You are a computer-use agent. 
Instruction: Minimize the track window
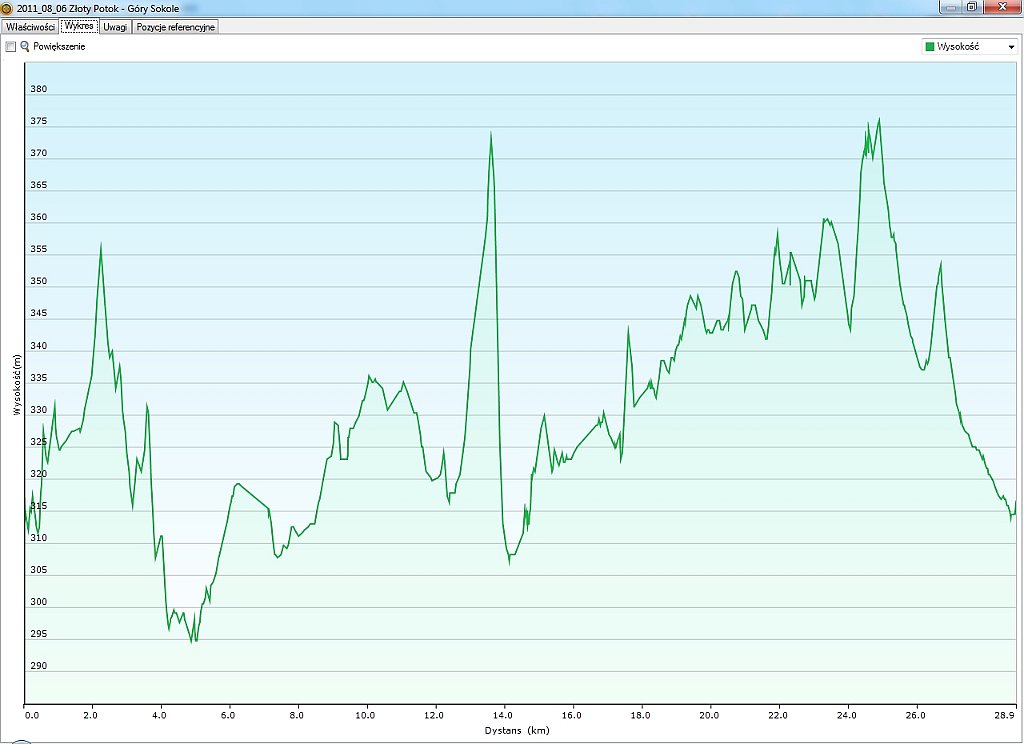coord(948,7)
